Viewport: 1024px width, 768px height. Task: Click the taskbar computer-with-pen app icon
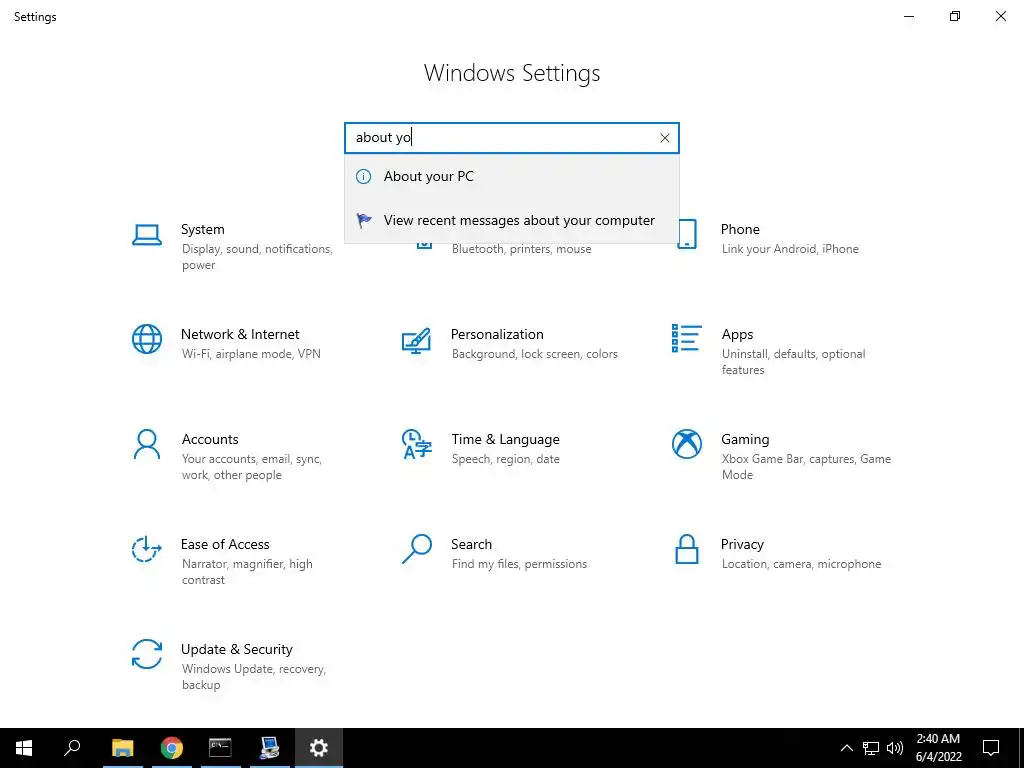pyautogui.click(x=269, y=748)
